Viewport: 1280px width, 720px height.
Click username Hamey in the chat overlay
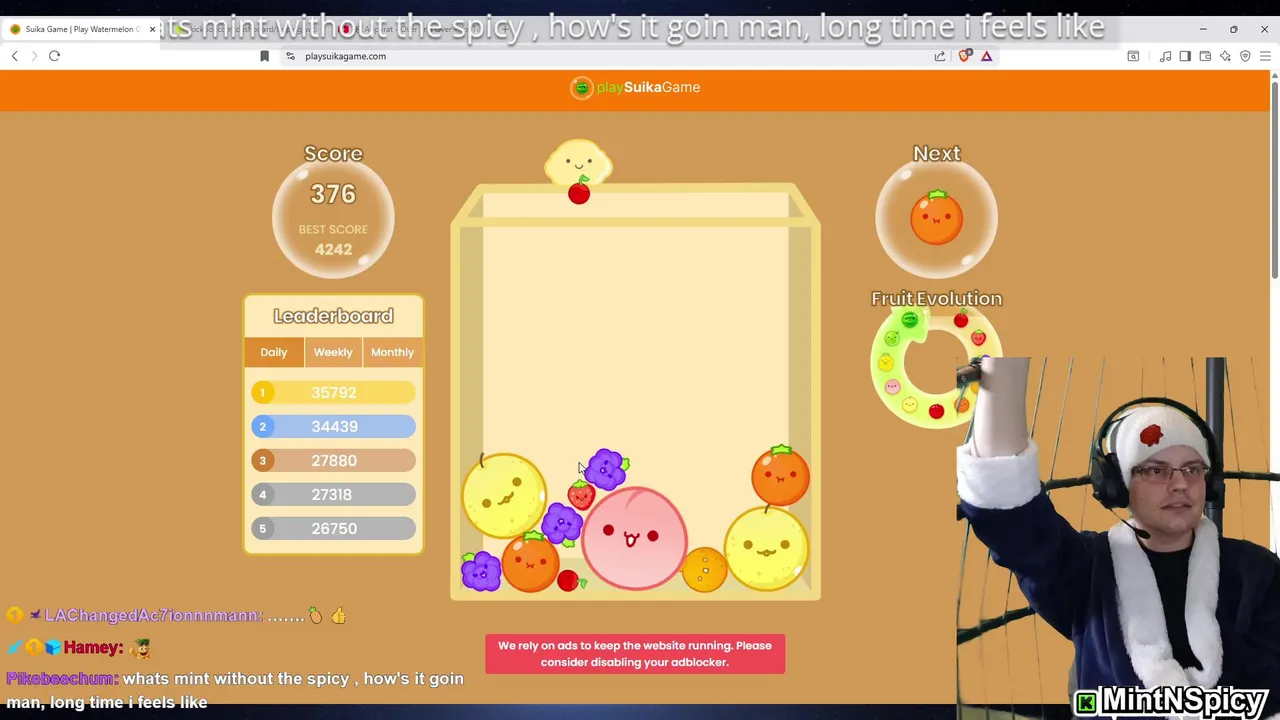[94, 648]
